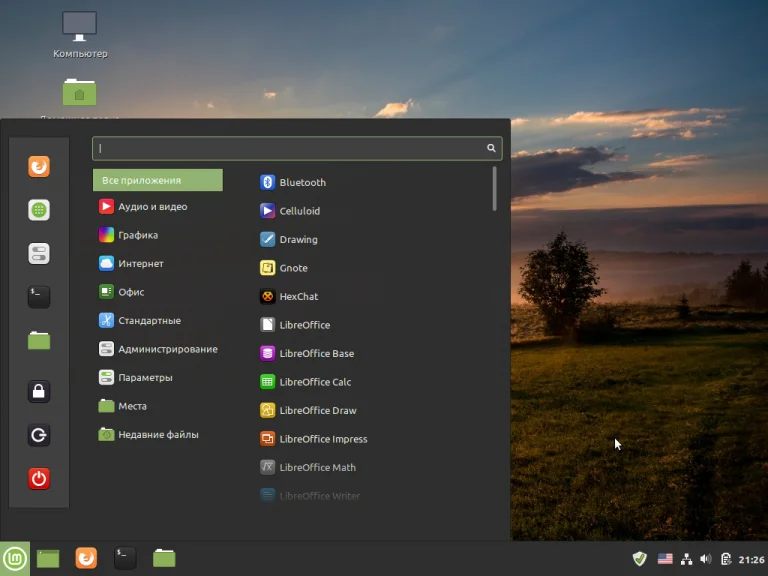
Task: Start LibreOffice Impress from the list
Action: [x=323, y=439]
